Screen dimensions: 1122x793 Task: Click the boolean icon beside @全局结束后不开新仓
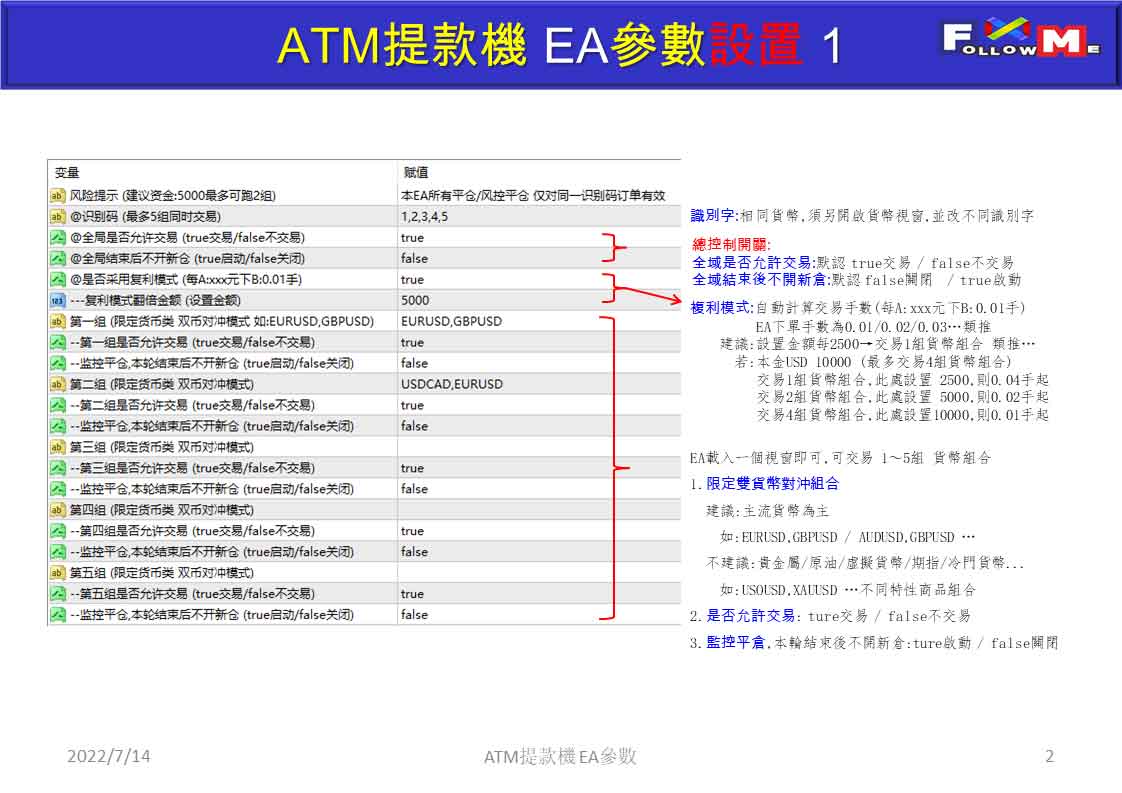(x=57, y=258)
